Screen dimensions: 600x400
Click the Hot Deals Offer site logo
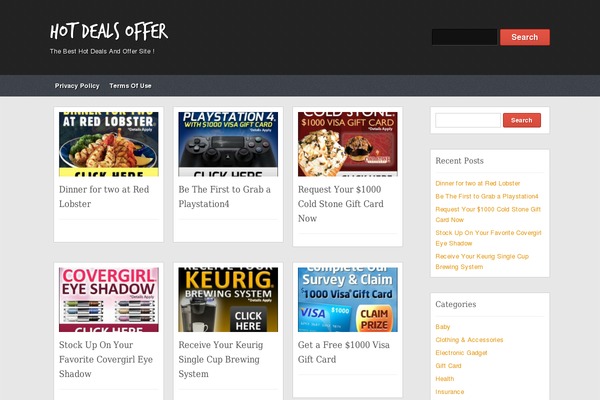109,31
